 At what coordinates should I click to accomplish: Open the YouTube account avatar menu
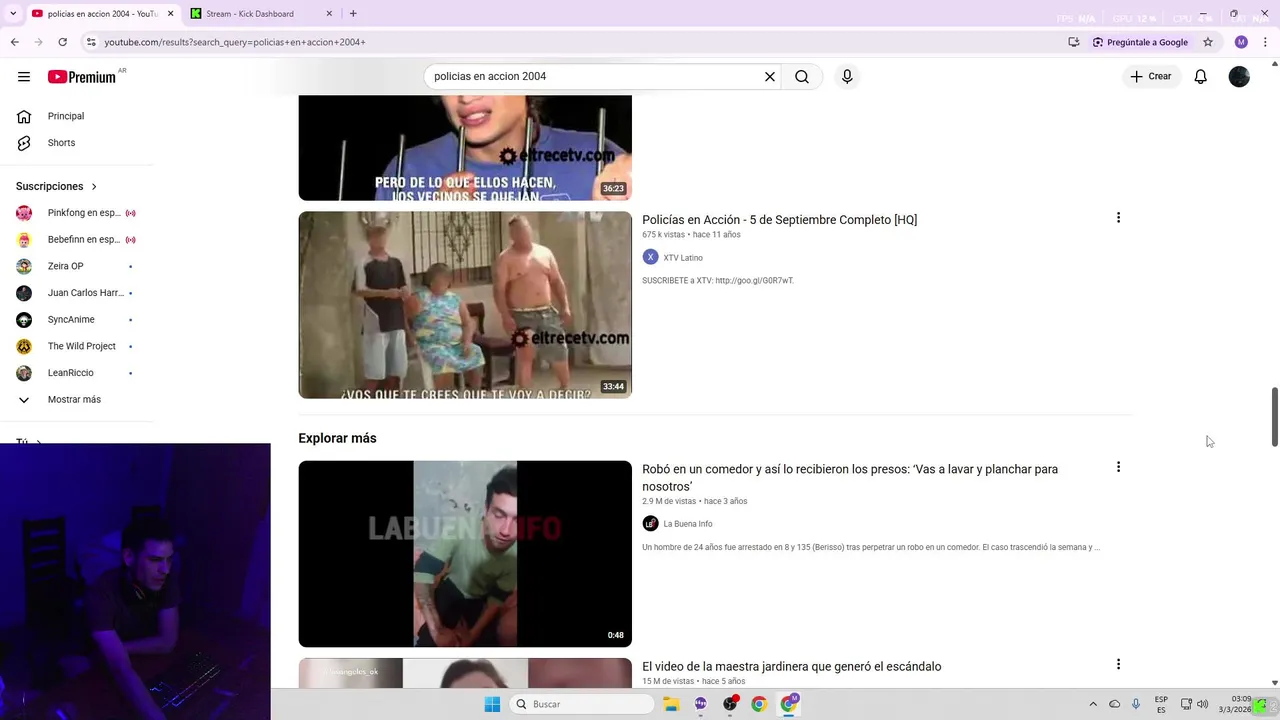1239,77
